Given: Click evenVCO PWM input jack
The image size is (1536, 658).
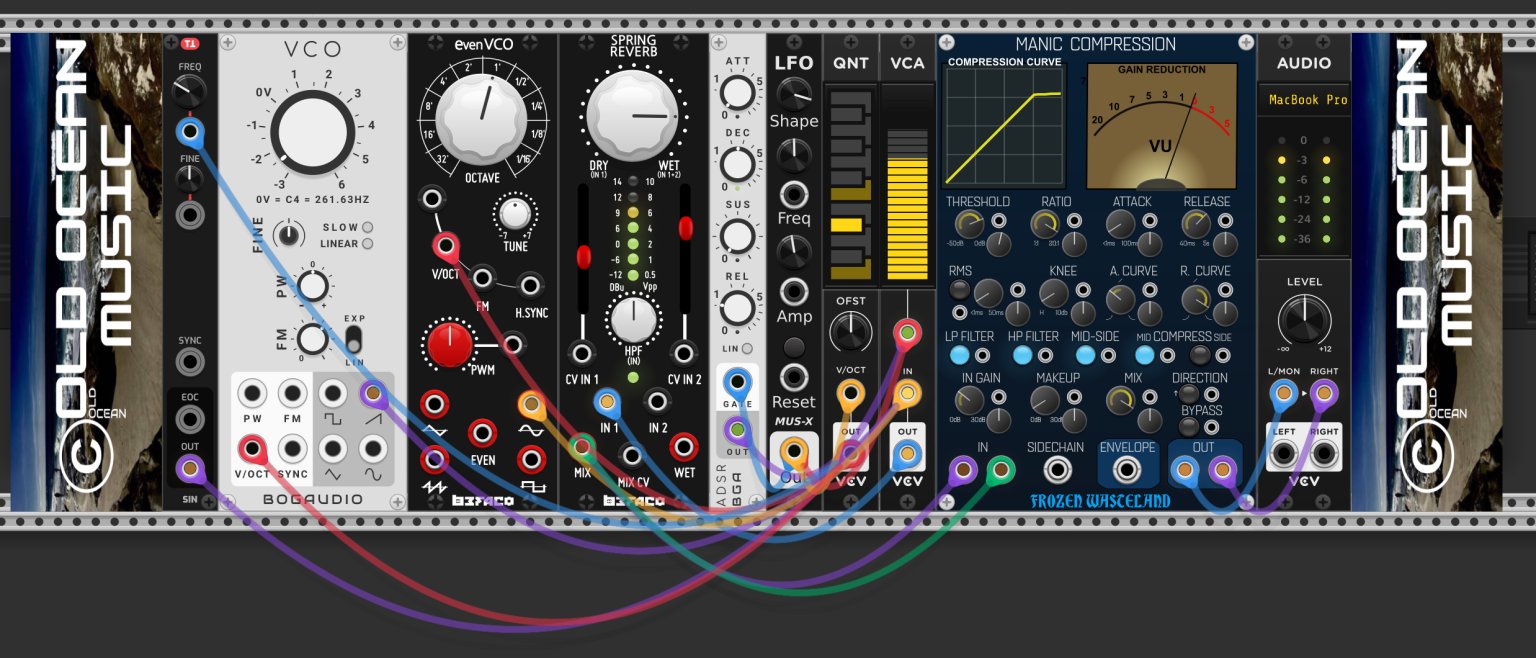Looking at the screenshot, I should (513, 345).
